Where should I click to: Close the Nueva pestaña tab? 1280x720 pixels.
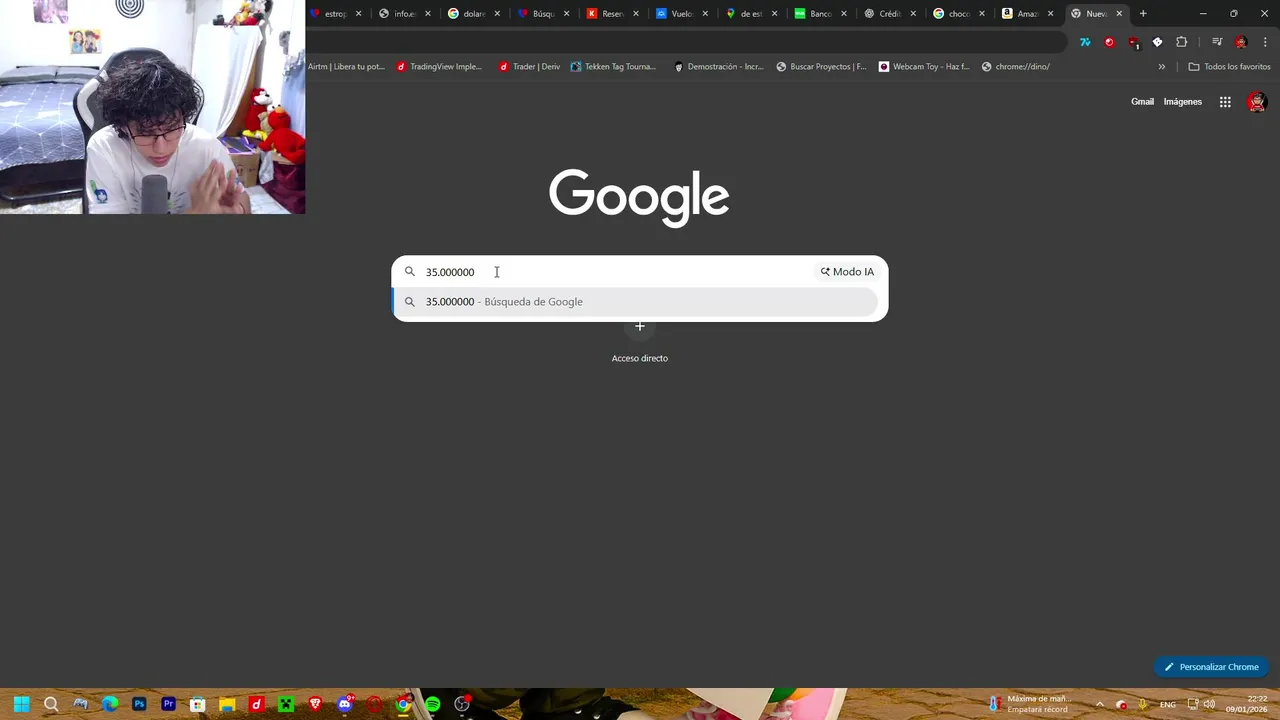(1119, 14)
